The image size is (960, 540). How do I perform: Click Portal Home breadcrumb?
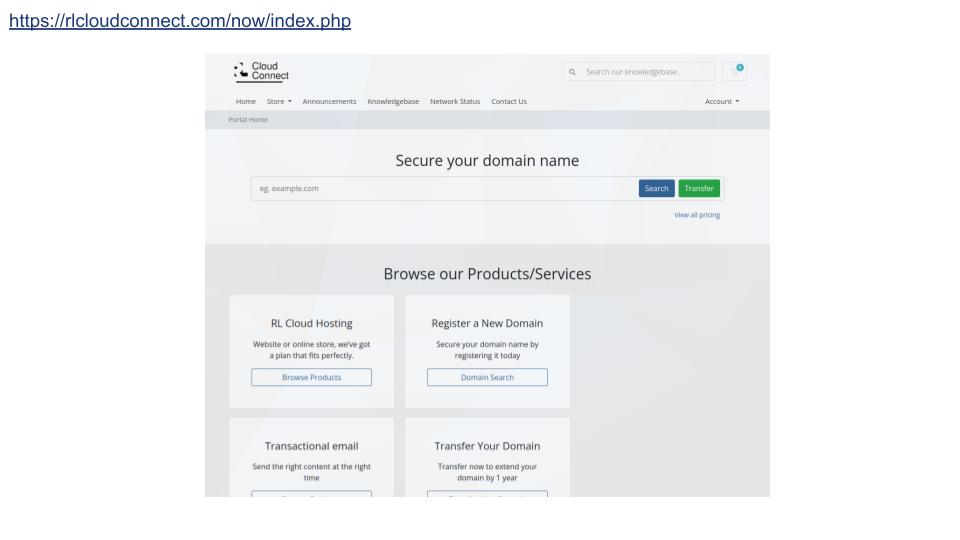tap(248, 120)
